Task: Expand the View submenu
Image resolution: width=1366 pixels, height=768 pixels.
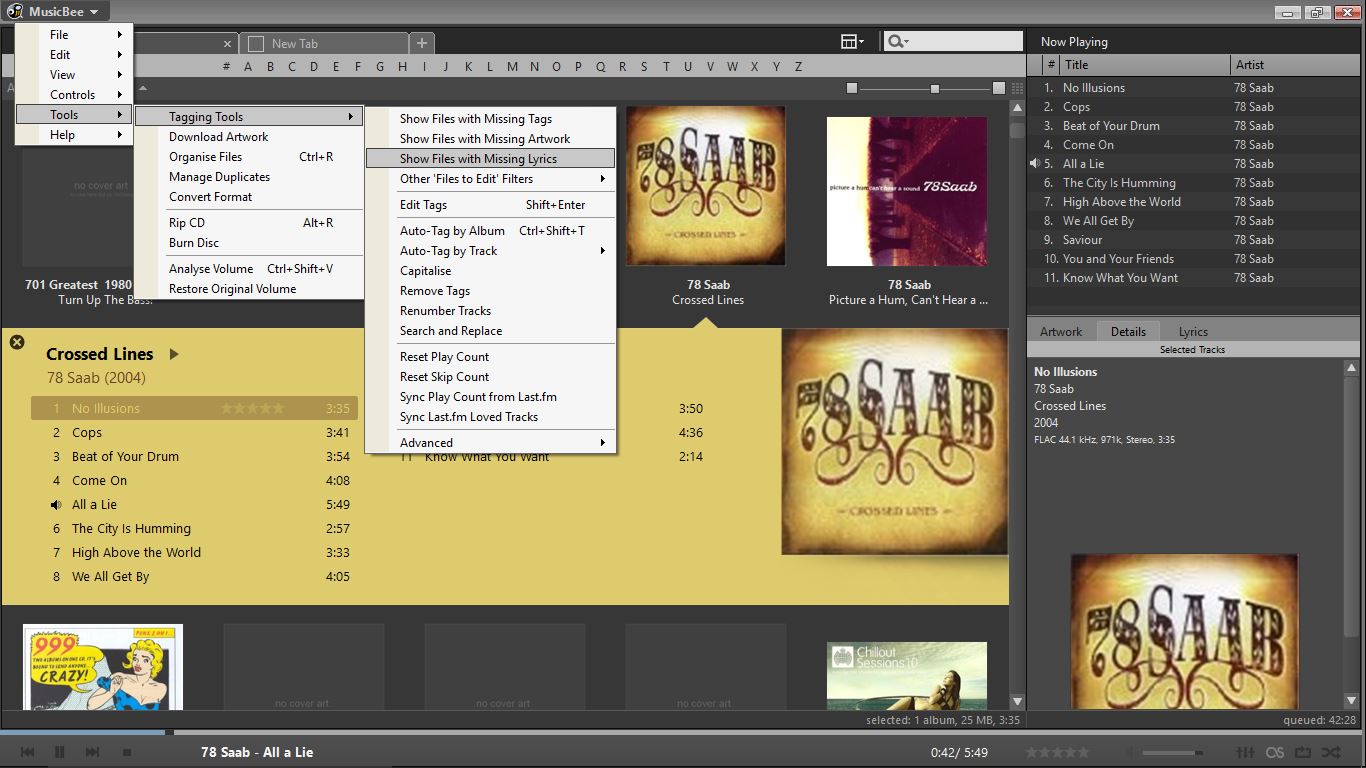Action: 74,75
